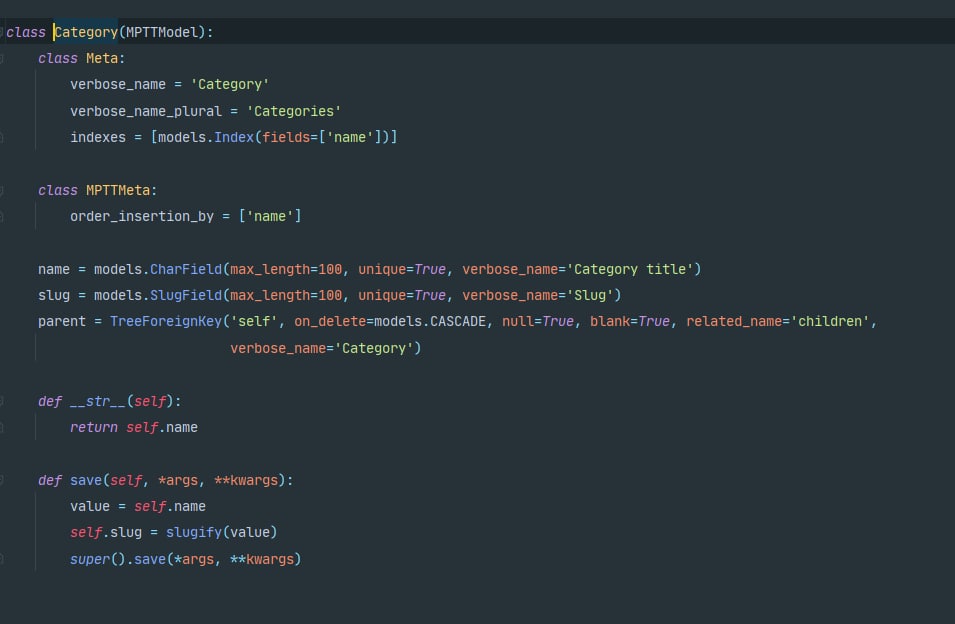The width and height of the screenshot is (955, 624).
Task: Click value variable in value = self.name
Action: (90, 507)
